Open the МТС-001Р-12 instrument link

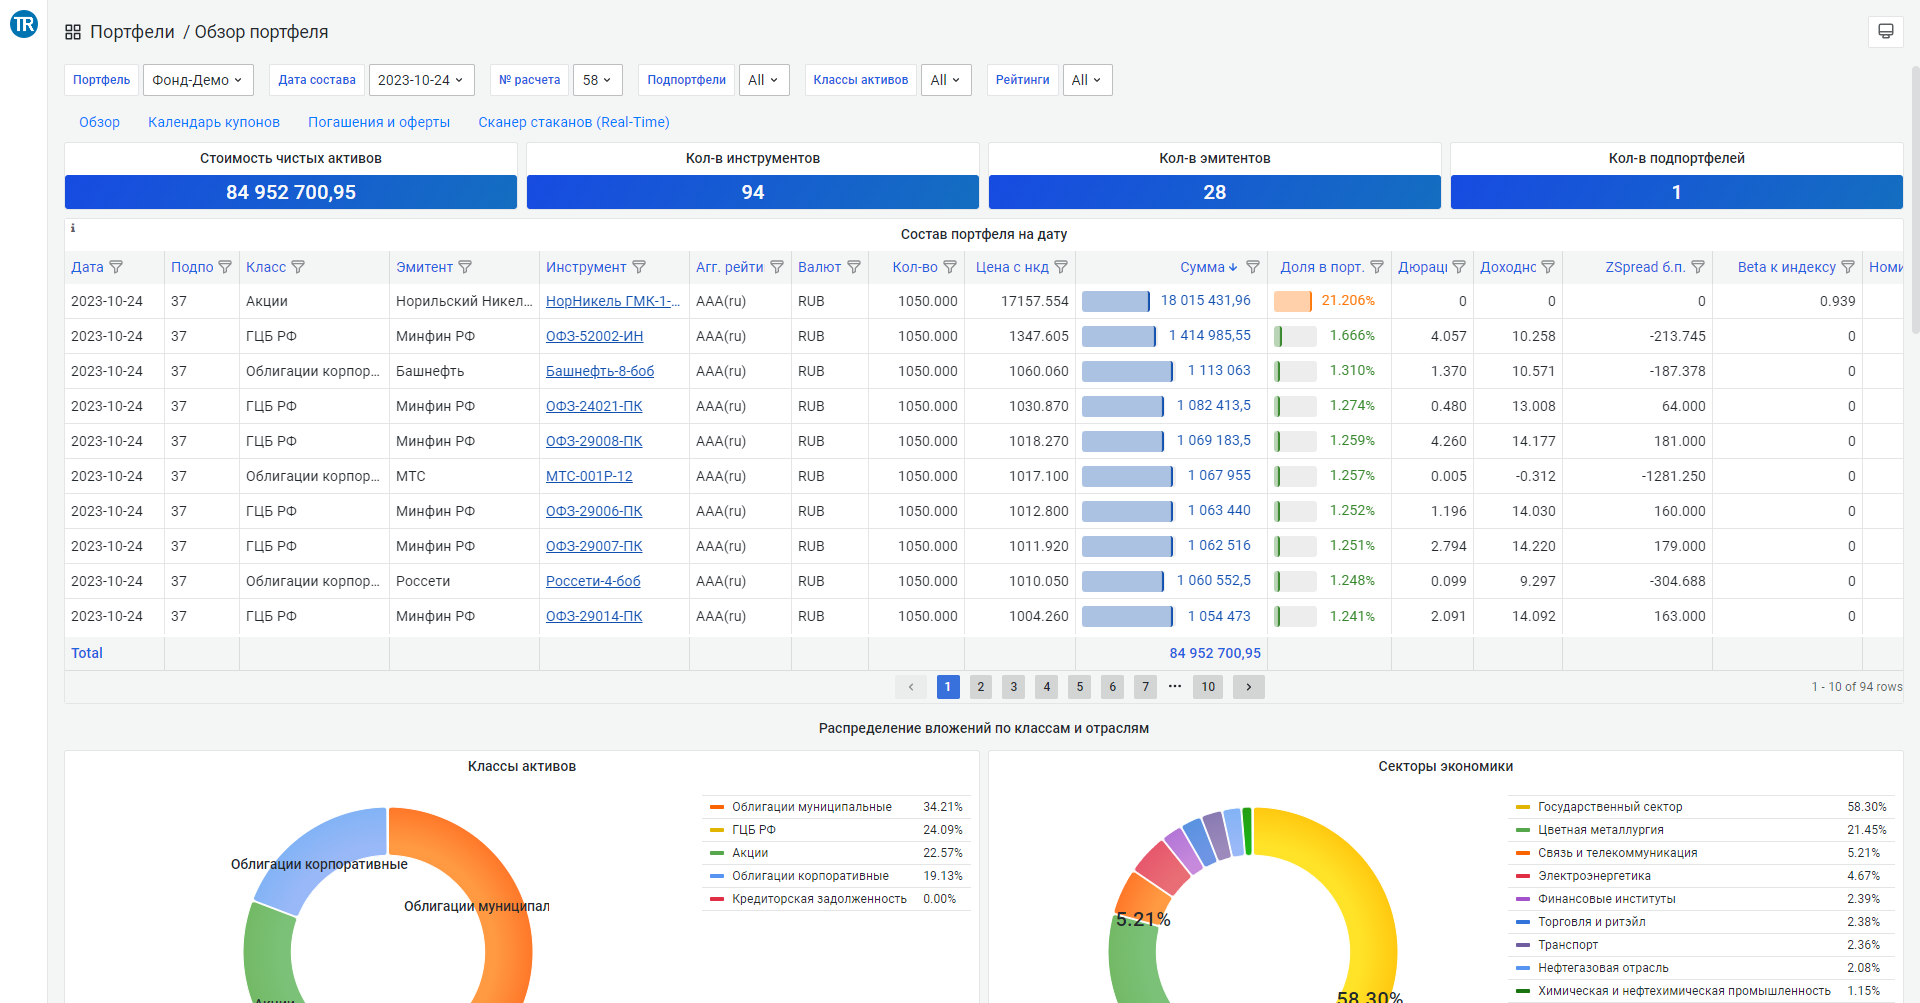(x=589, y=476)
